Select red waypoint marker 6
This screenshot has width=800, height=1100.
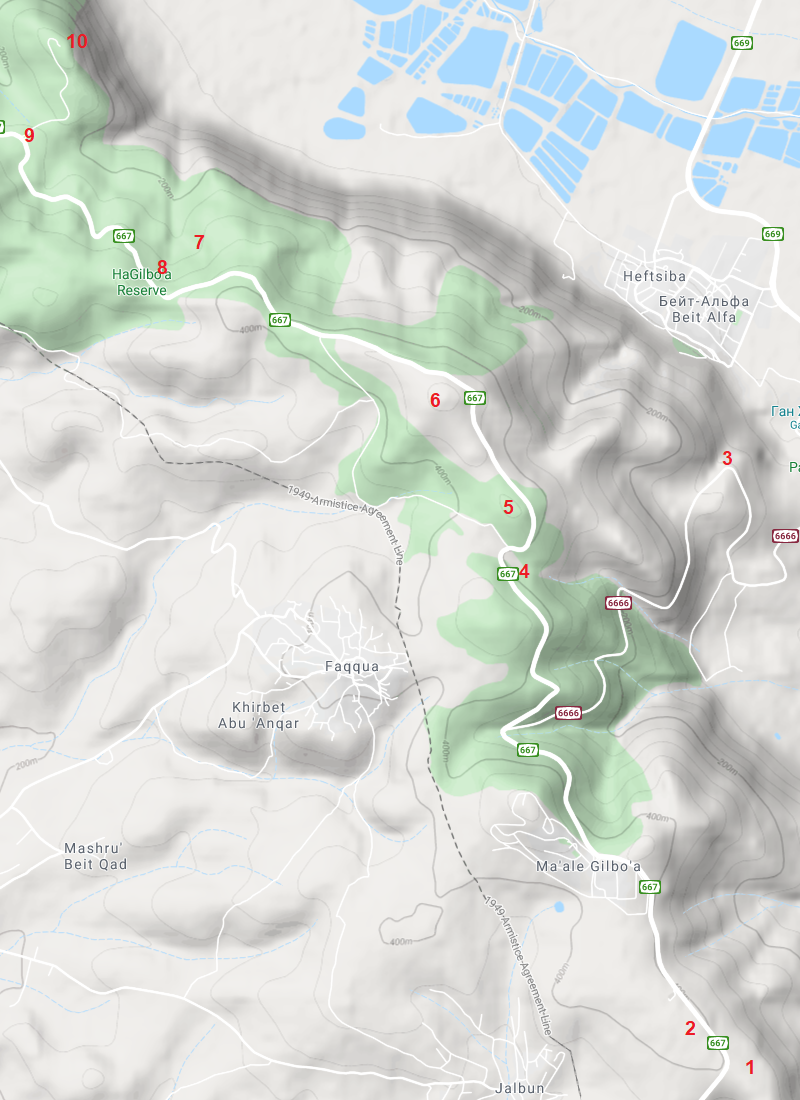[x=435, y=400]
